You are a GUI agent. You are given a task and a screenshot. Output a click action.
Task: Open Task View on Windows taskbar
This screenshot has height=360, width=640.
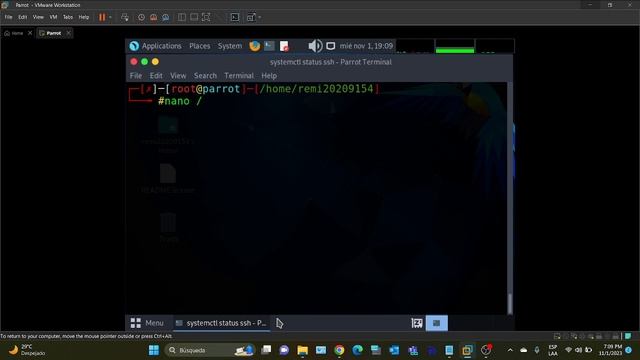[x=266, y=350]
